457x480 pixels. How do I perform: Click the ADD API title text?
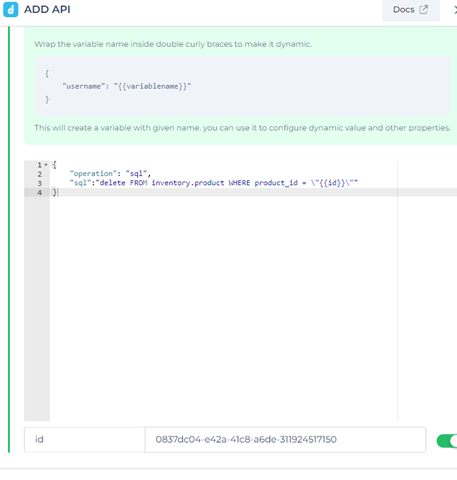(x=47, y=9)
